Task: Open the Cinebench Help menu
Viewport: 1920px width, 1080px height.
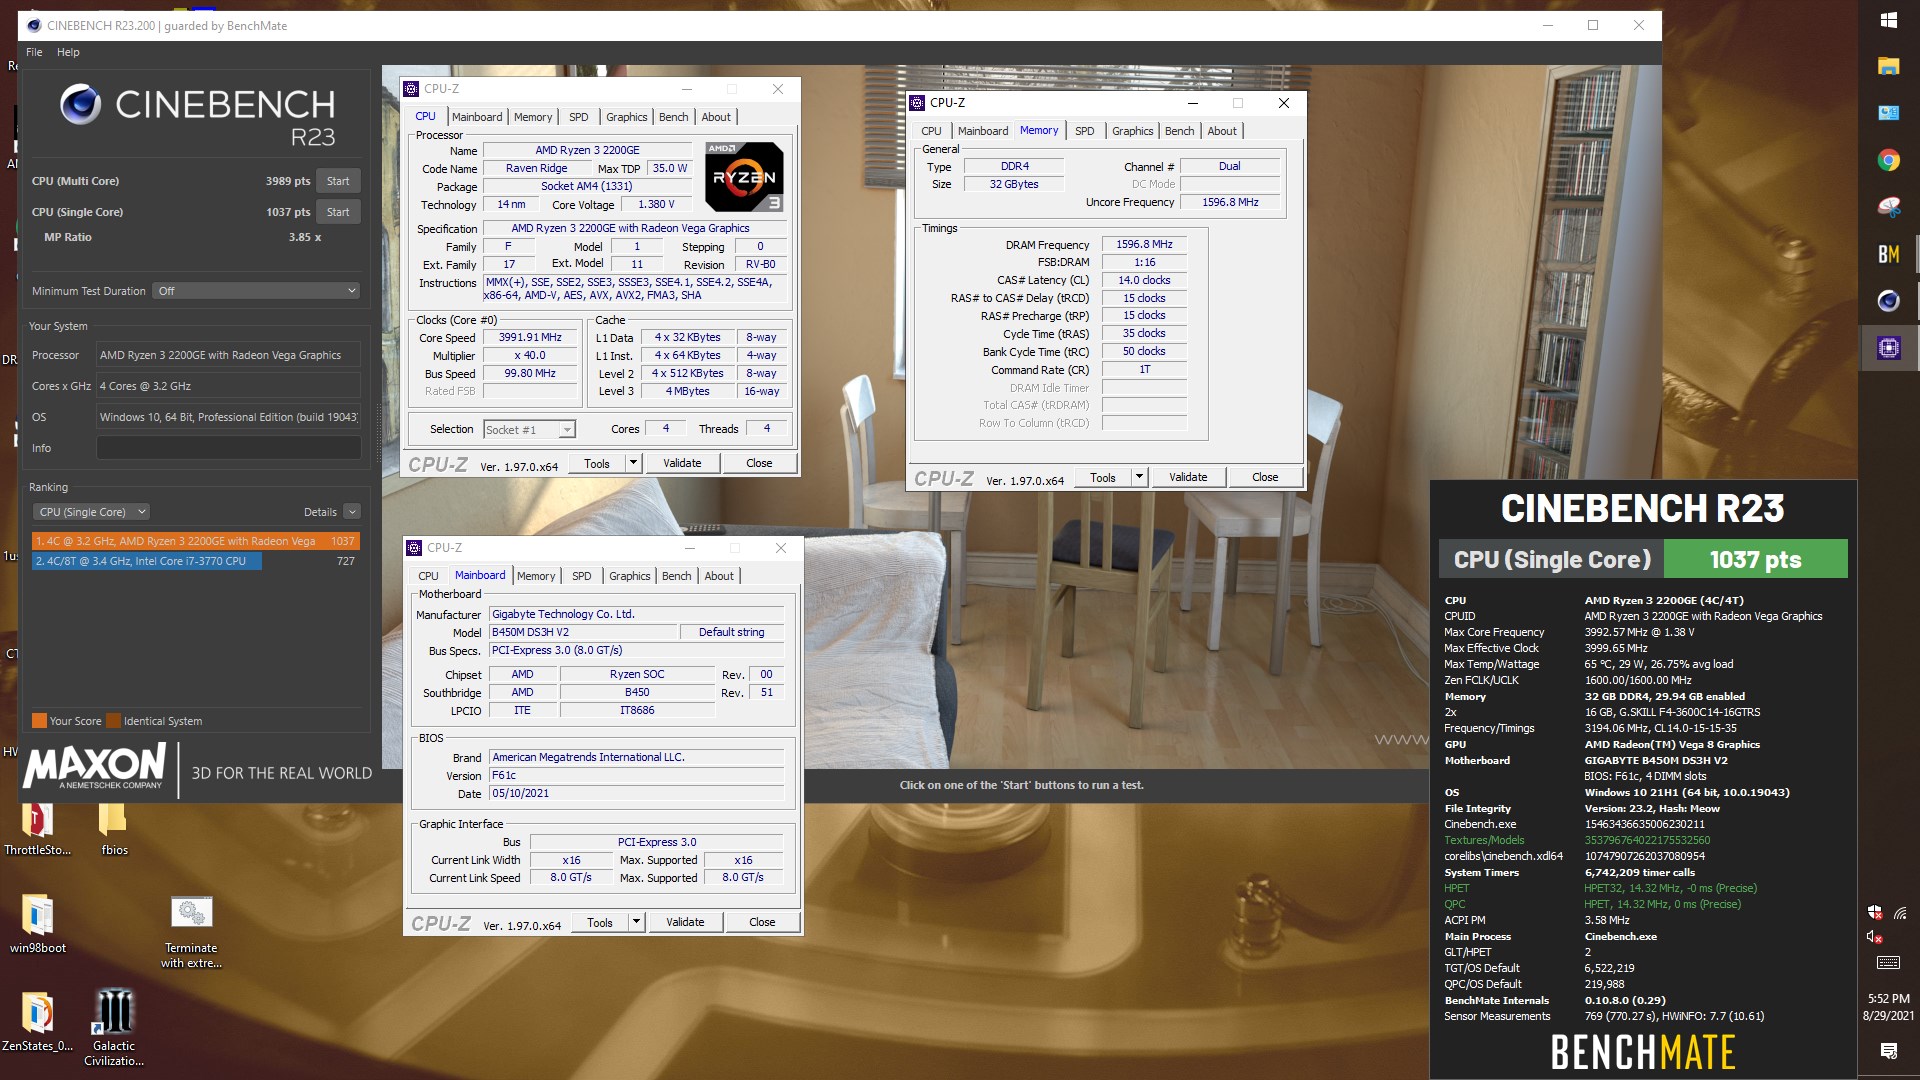Action: (x=68, y=52)
